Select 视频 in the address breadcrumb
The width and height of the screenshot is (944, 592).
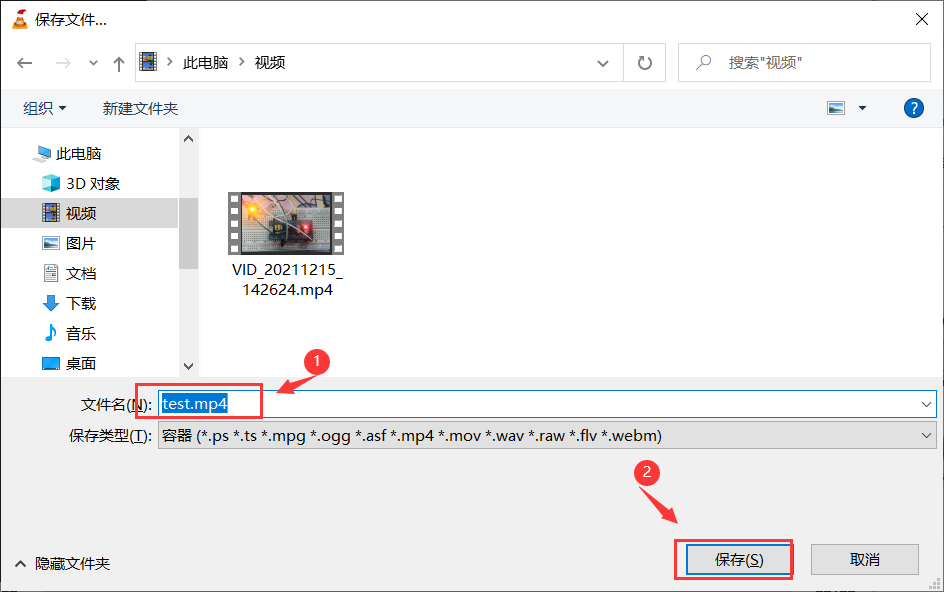270,63
